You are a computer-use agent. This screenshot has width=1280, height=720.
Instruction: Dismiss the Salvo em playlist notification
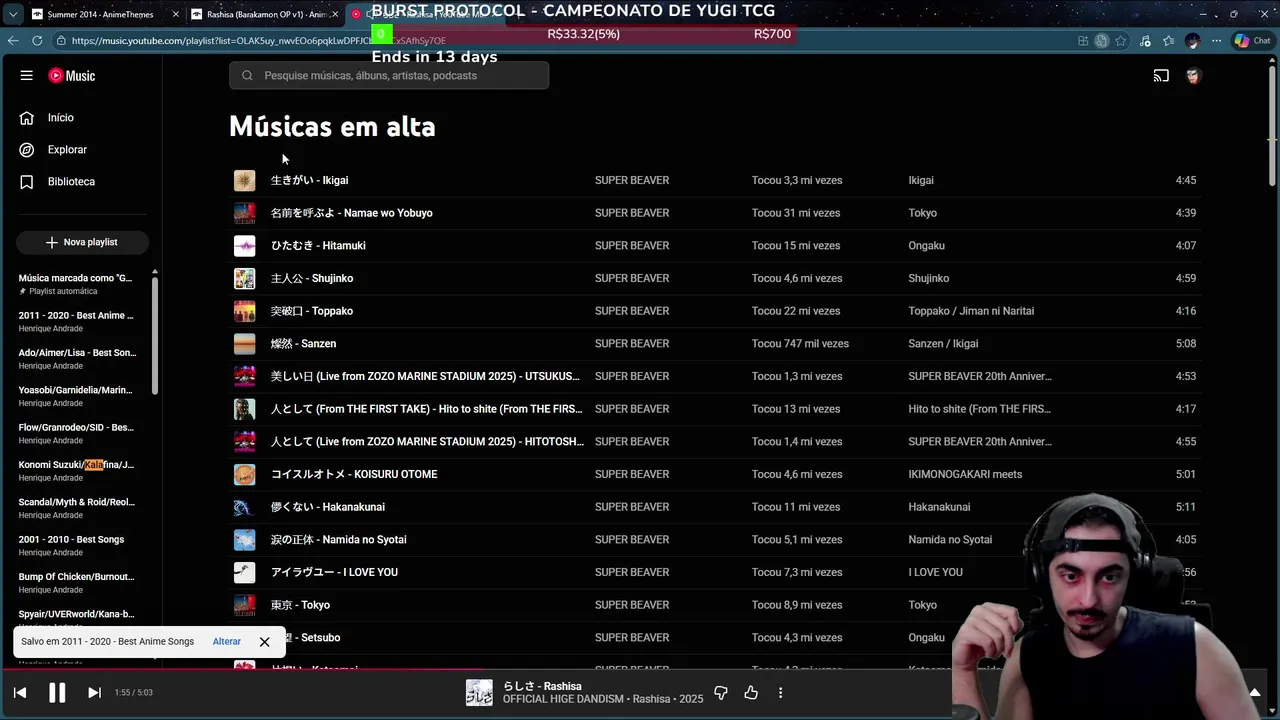coord(264,641)
